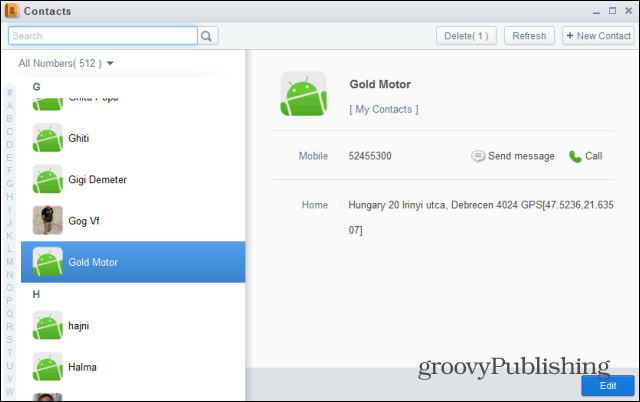Viewport: 640px width, 402px height.
Task: Click the Gog Vf photo thumbnail
Action: (x=48, y=220)
